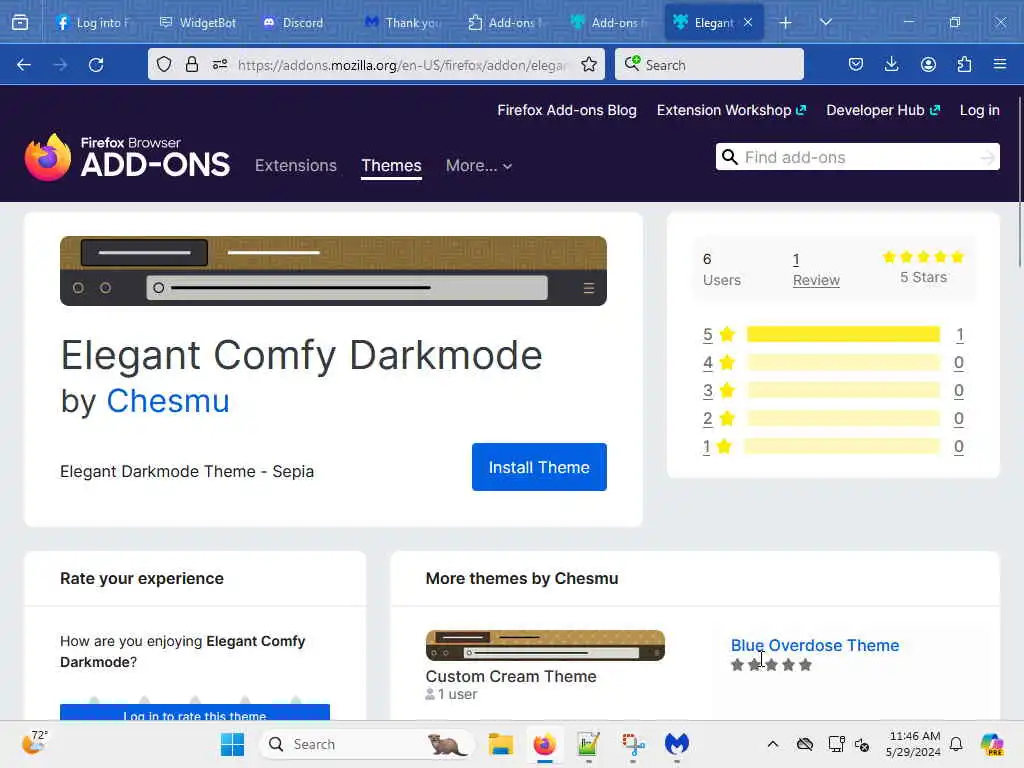Open Malwarebytes from taskbar
This screenshot has height=768, width=1024.
(677, 744)
